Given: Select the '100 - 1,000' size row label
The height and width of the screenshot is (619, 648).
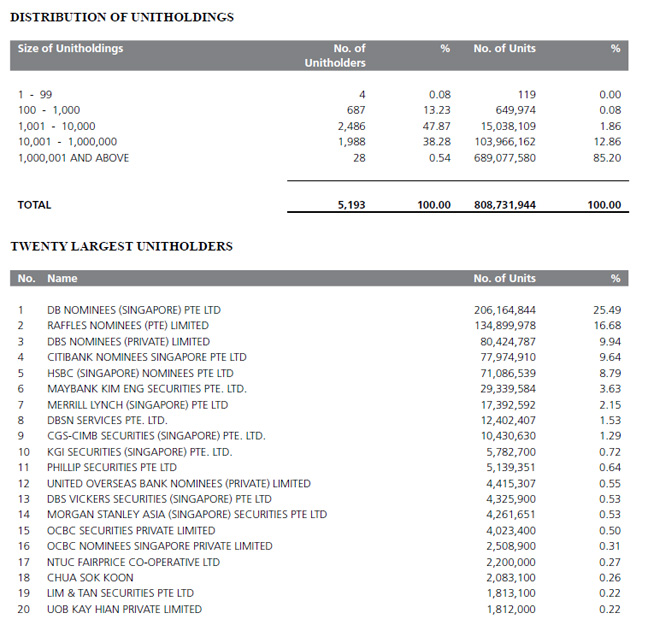Looking at the screenshot, I should [49, 110].
